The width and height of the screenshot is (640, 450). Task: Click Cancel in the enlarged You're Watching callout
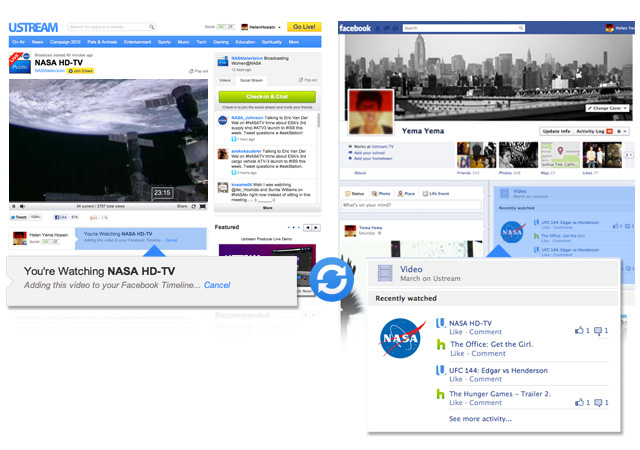[217, 285]
